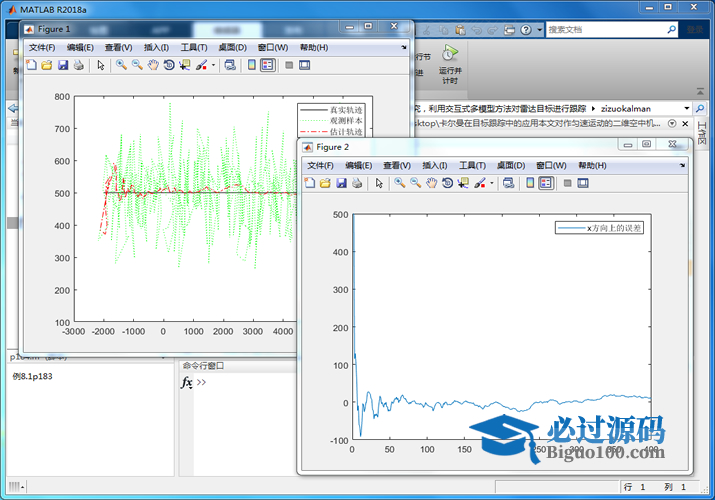Viewport: 715px width, 500px height.
Task: Open 文件(F) menu in Figure 1
Action: pyautogui.click(x=42, y=47)
